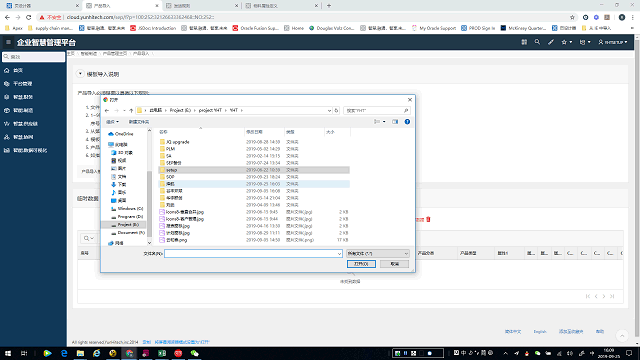Collapse the template import instructions section

pos(80,74)
